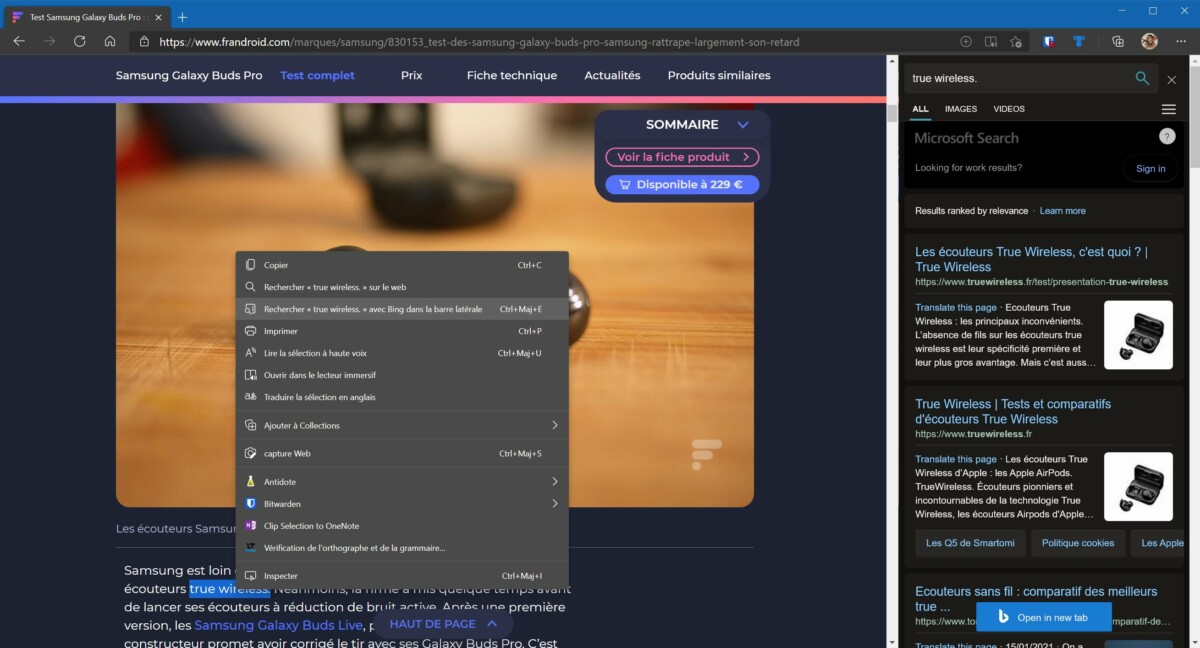Image resolution: width=1200 pixels, height=648 pixels.
Task: Open Microsoft Search help question mark
Action: pos(1167,137)
